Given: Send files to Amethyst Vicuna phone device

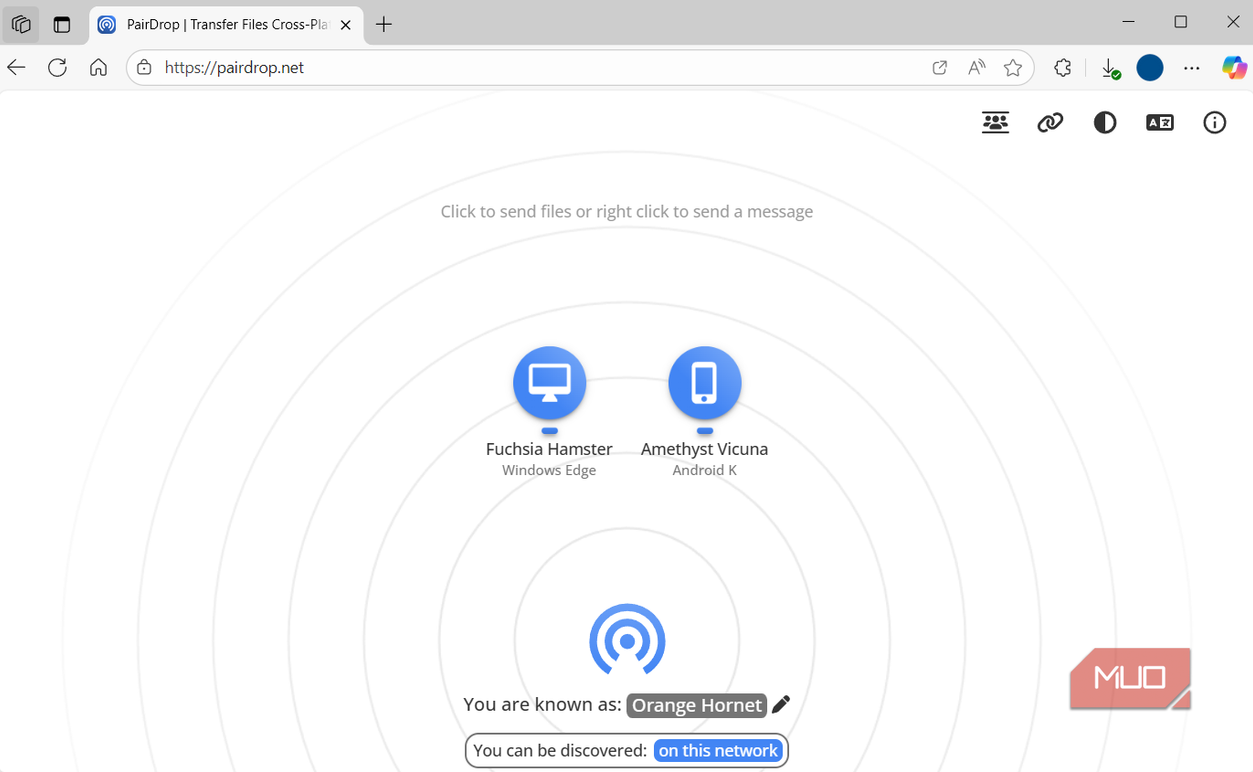Looking at the screenshot, I should click(705, 383).
